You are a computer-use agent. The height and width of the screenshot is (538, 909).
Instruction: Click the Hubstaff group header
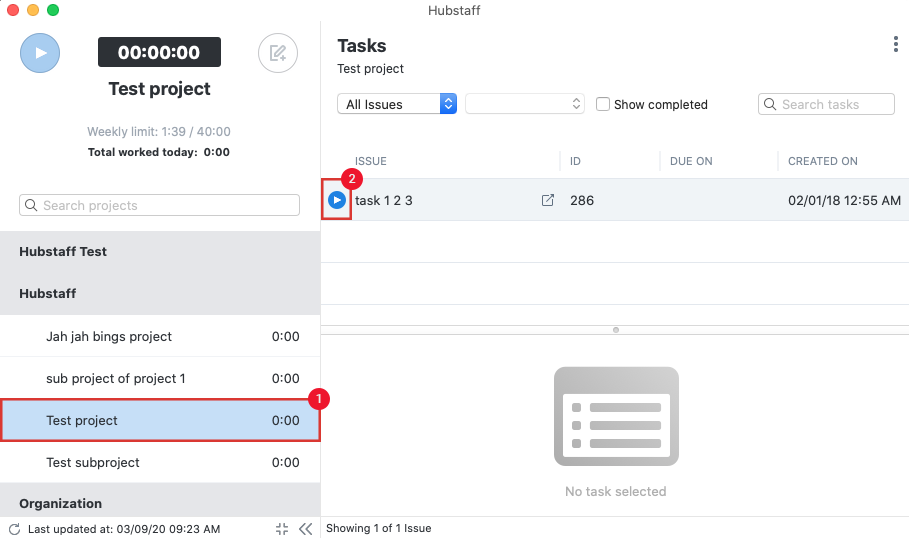(160, 293)
